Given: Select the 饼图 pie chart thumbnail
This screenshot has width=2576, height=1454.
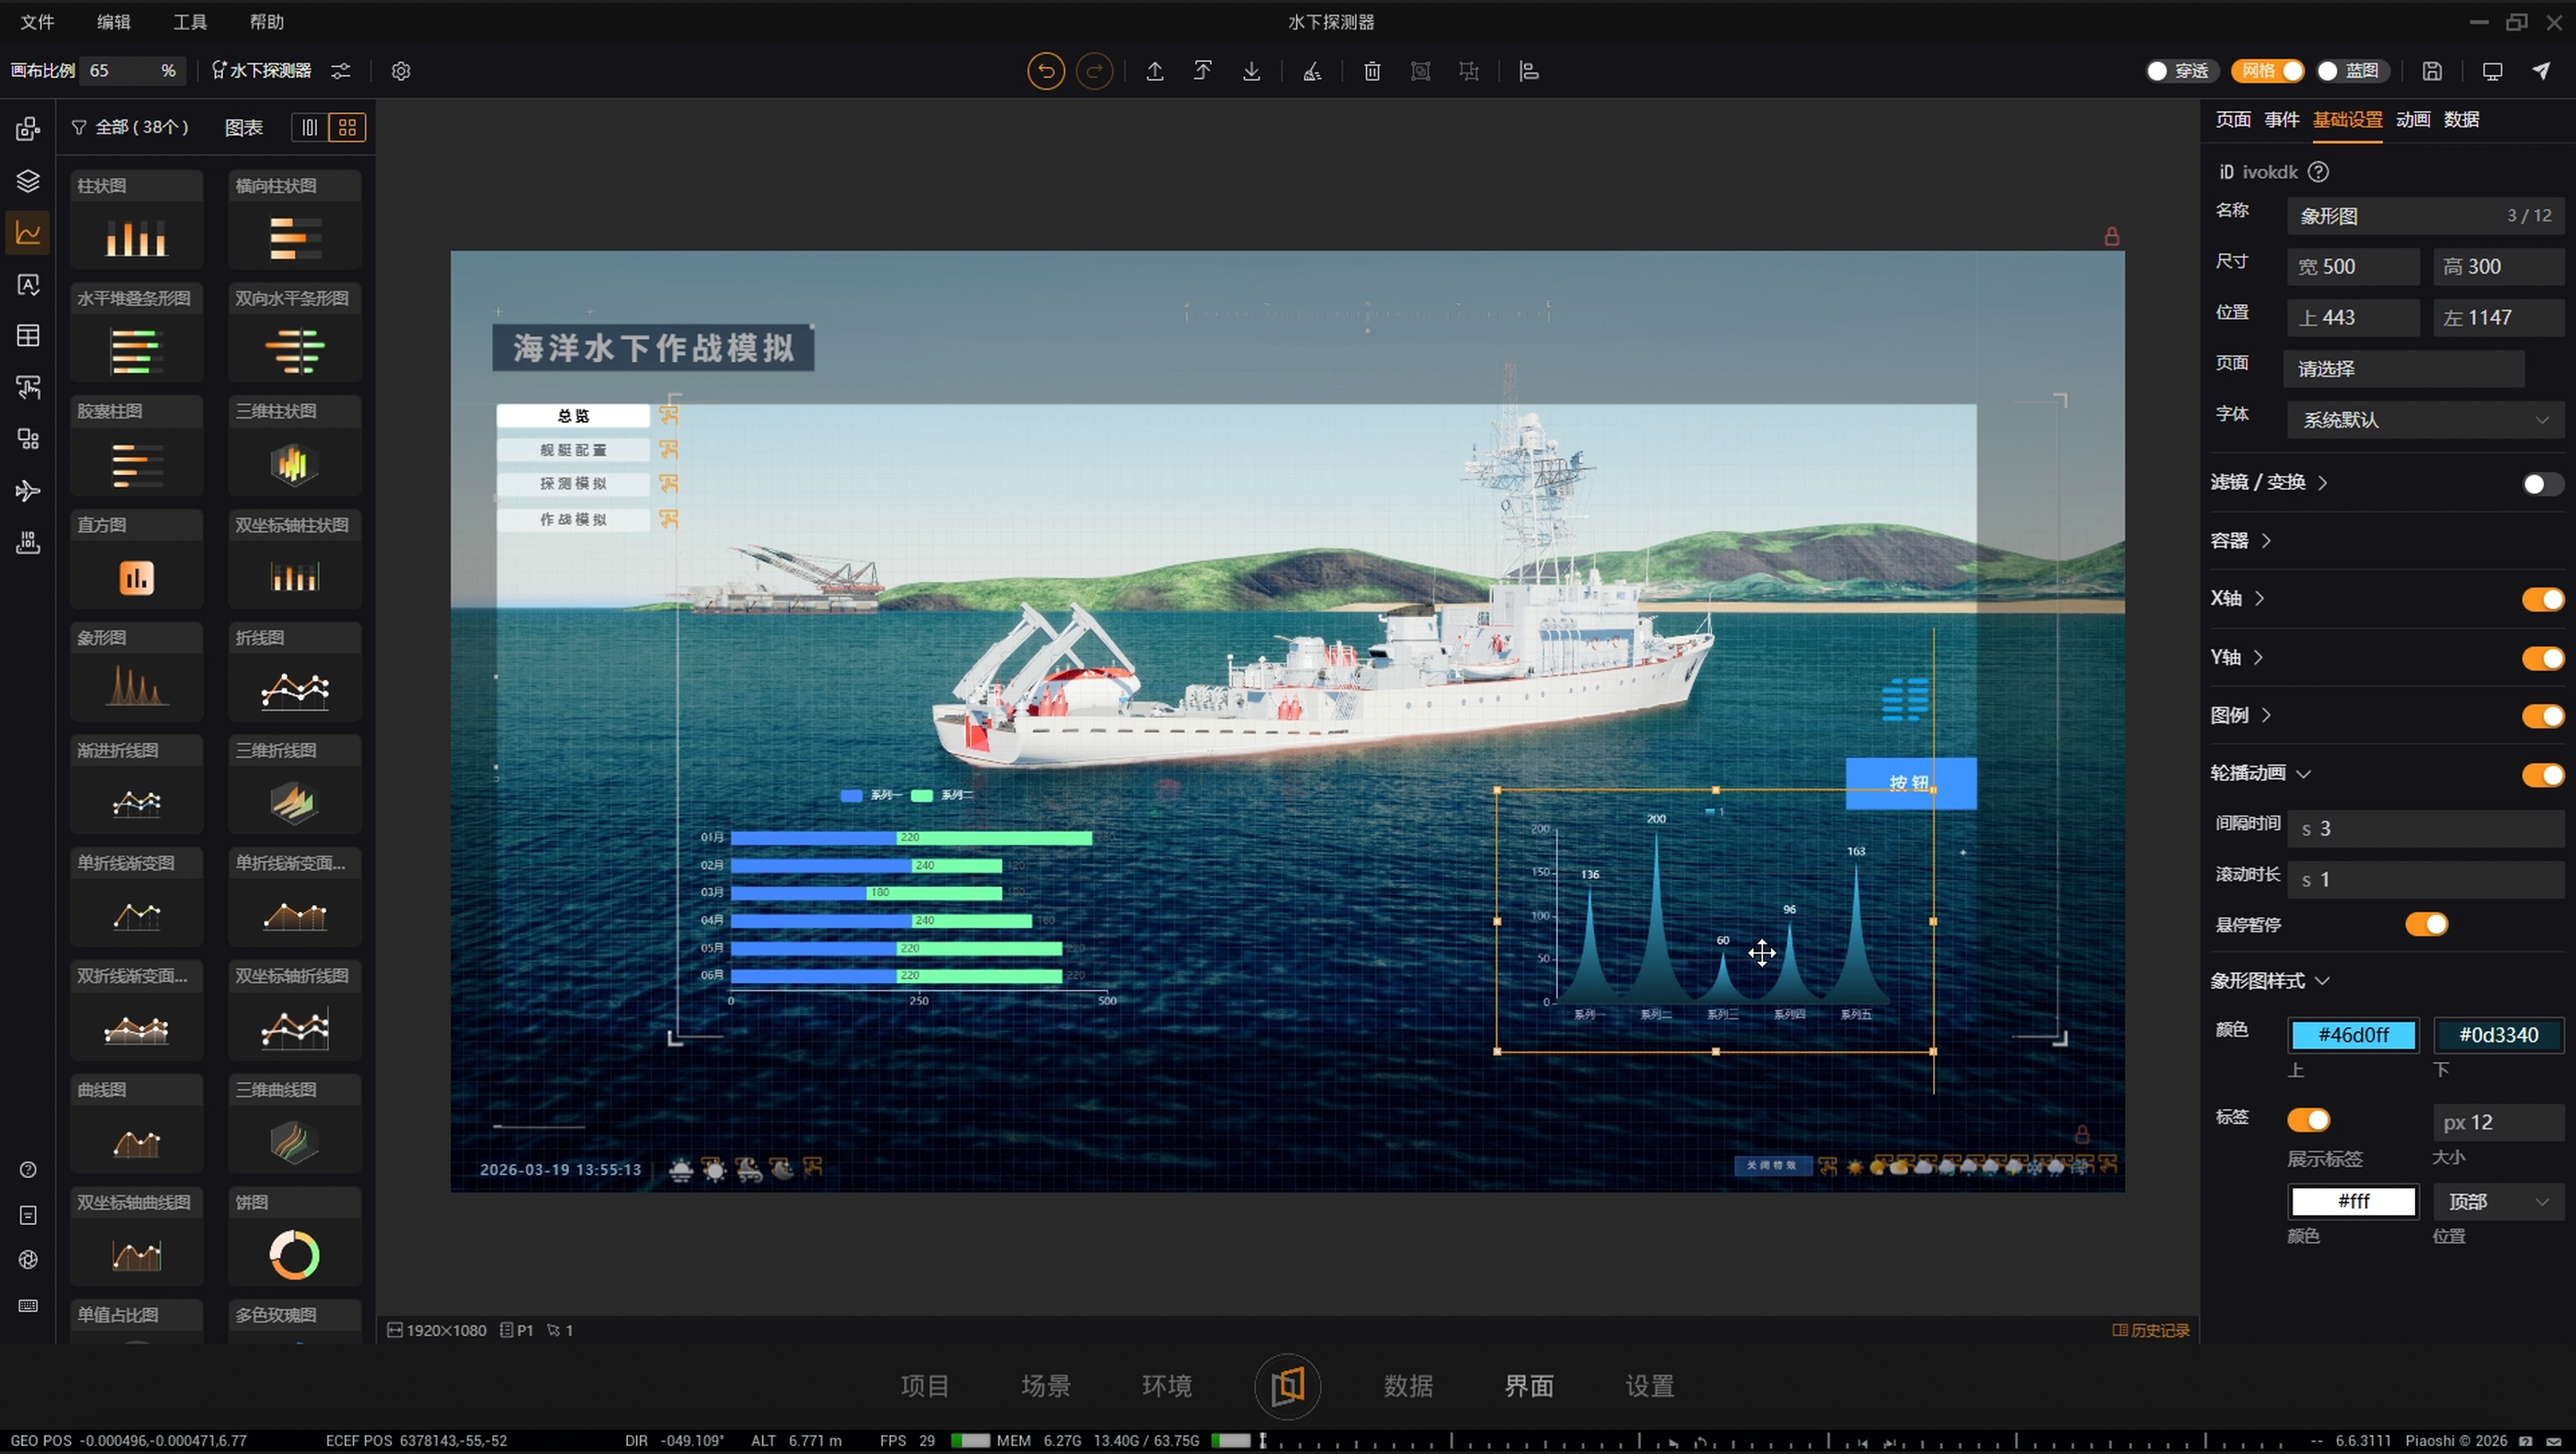Looking at the screenshot, I should tap(293, 1255).
